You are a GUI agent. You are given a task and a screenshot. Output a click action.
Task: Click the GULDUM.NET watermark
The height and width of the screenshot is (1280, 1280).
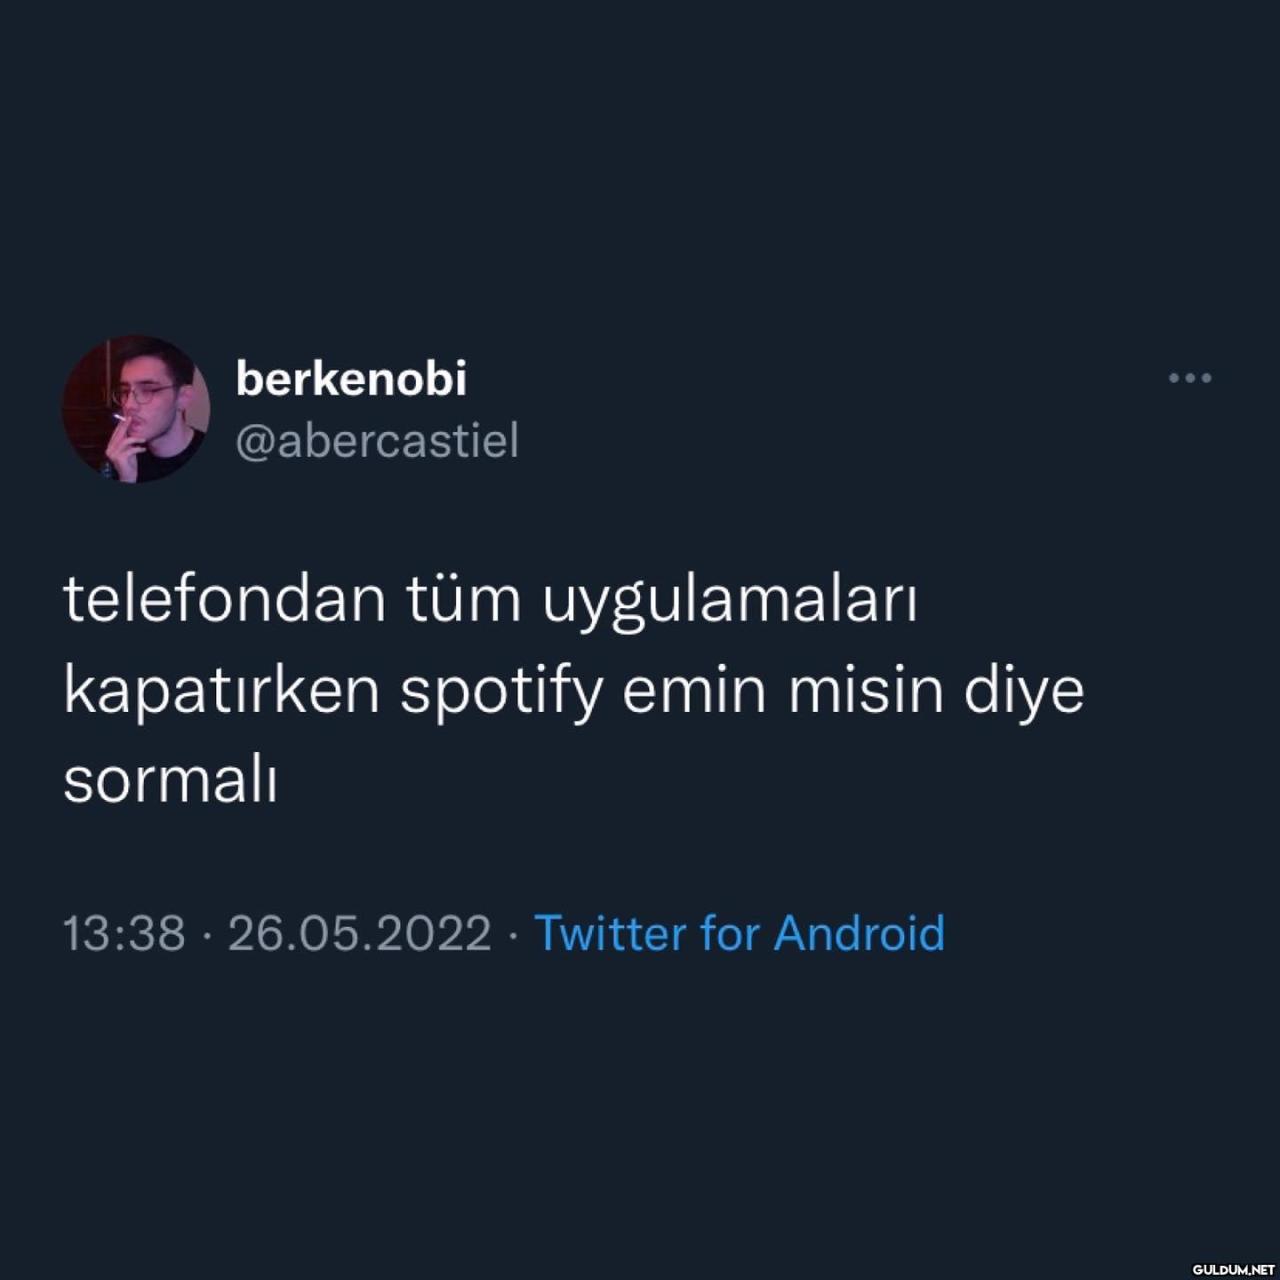(1234, 1268)
